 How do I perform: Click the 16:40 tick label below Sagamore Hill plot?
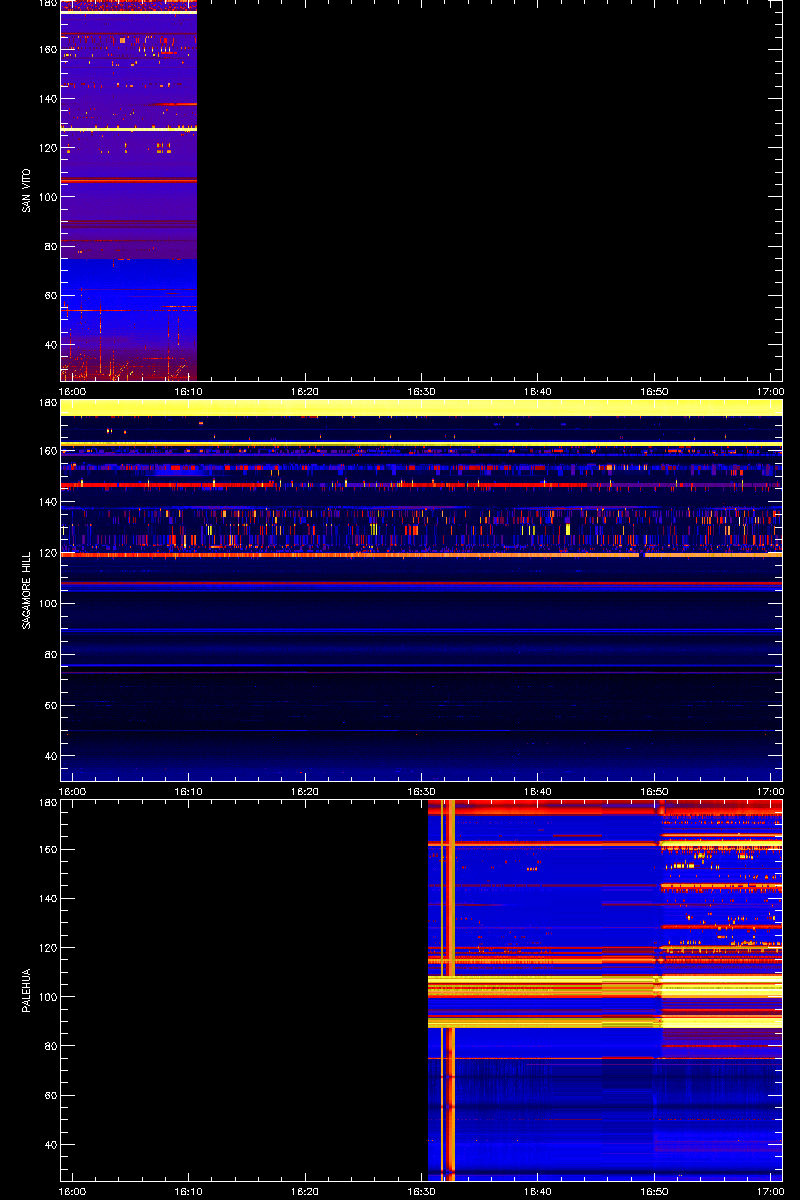click(x=538, y=791)
